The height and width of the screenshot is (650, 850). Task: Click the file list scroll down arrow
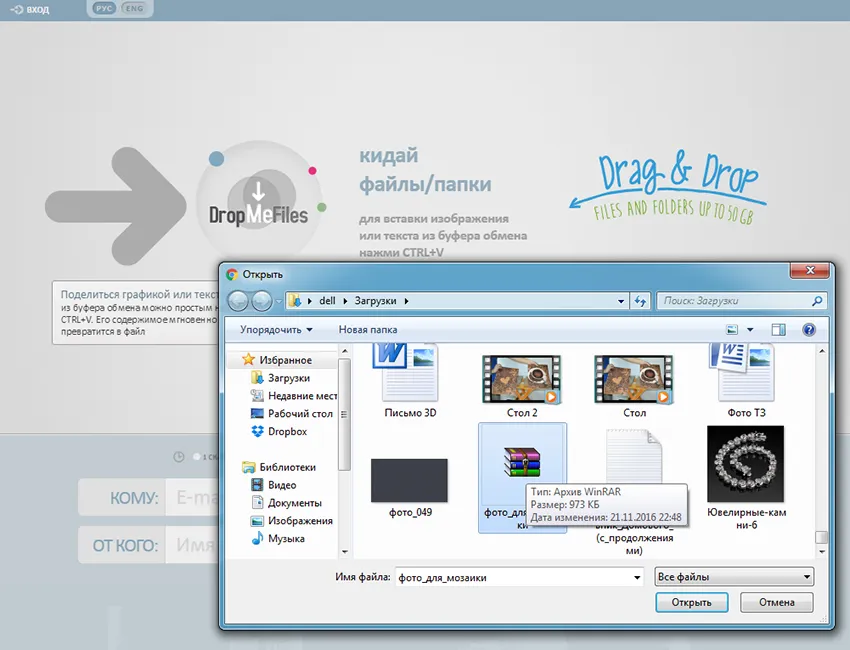[822, 552]
